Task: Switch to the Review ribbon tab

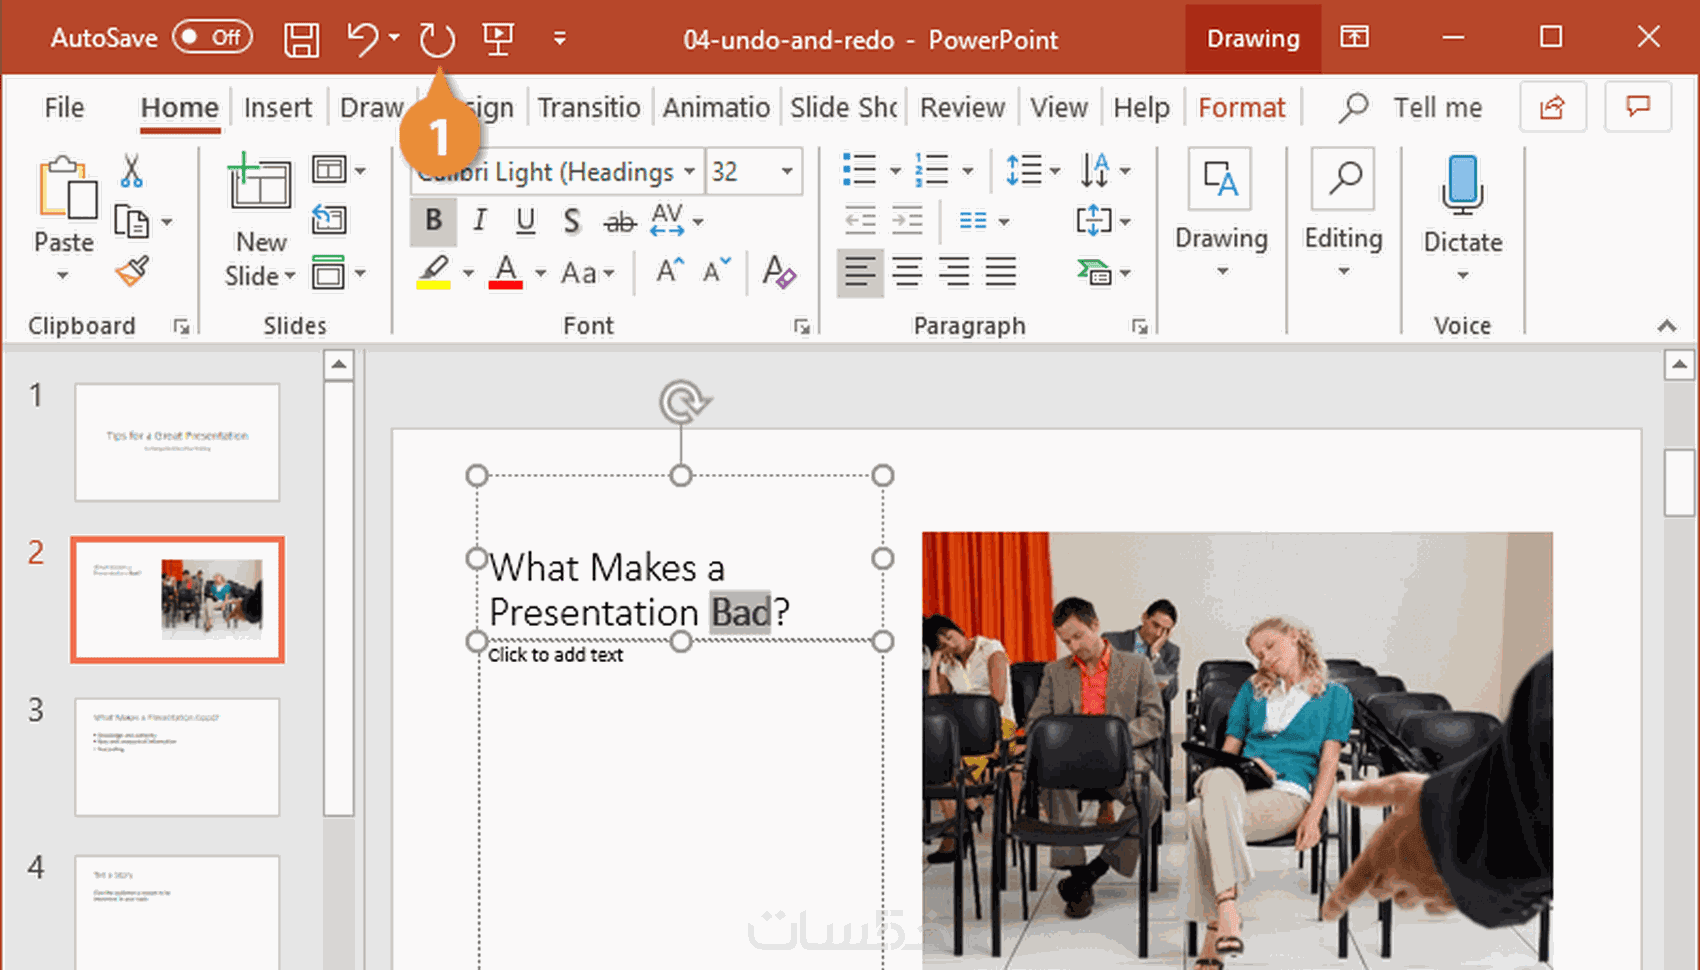Action: click(x=961, y=107)
